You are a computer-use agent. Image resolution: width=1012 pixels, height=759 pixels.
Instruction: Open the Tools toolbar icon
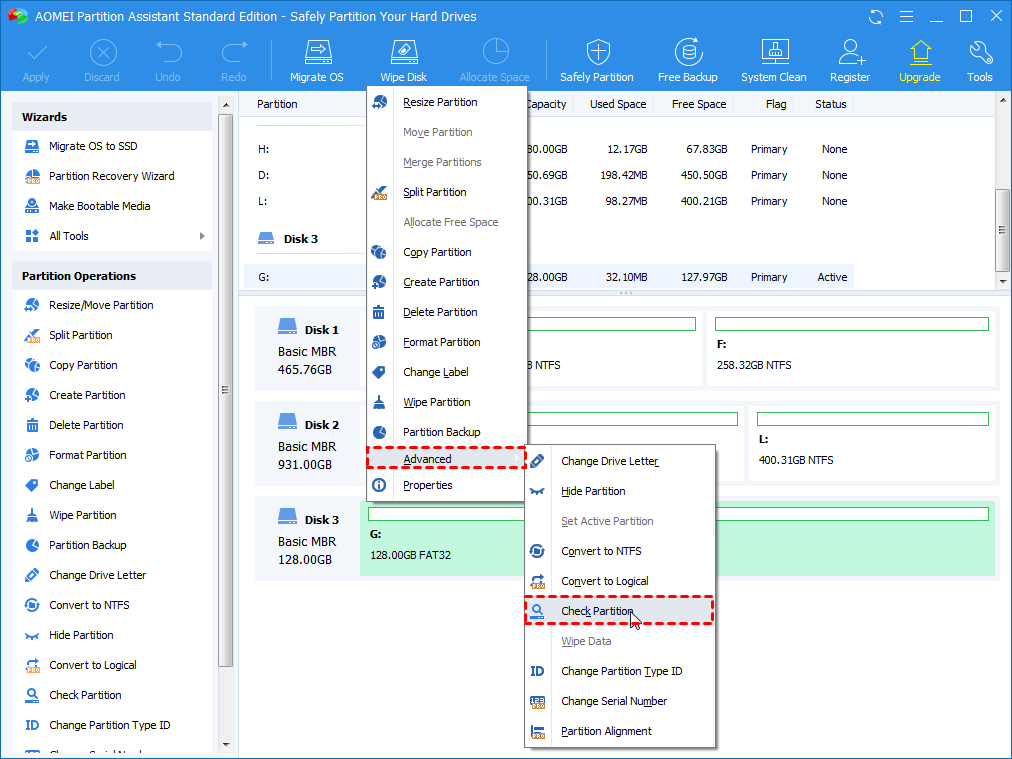point(979,61)
